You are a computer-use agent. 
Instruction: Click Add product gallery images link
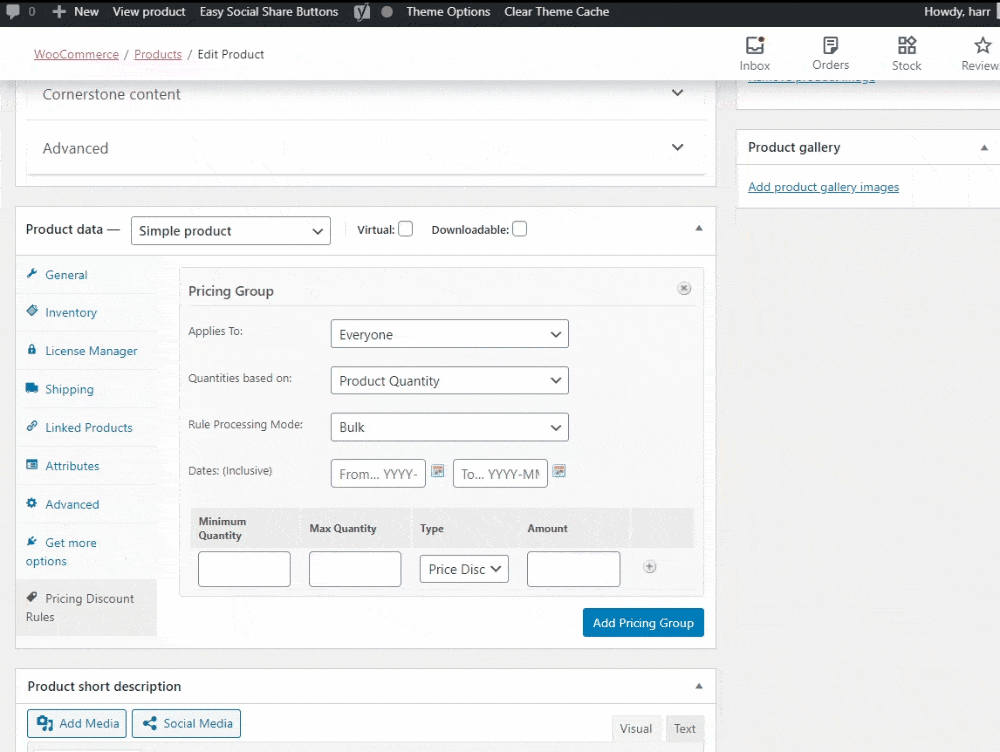coord(823,187)
